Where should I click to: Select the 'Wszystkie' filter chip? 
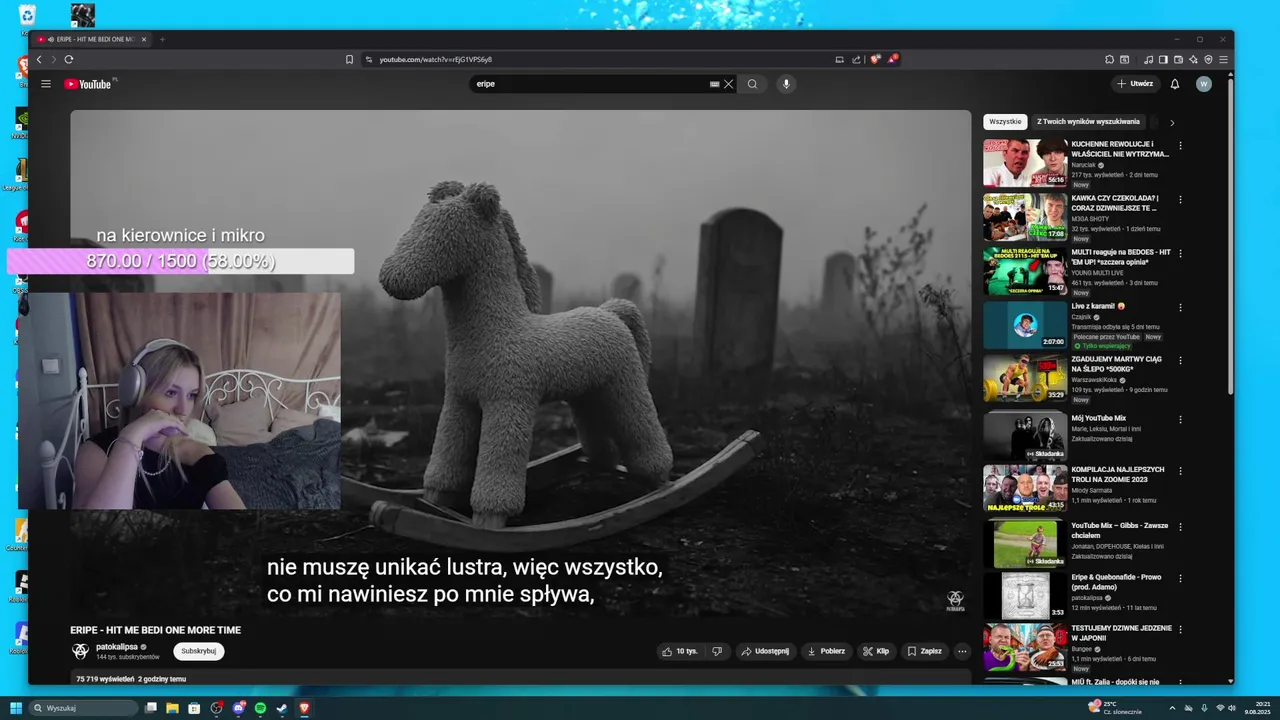coord(1005,122)
